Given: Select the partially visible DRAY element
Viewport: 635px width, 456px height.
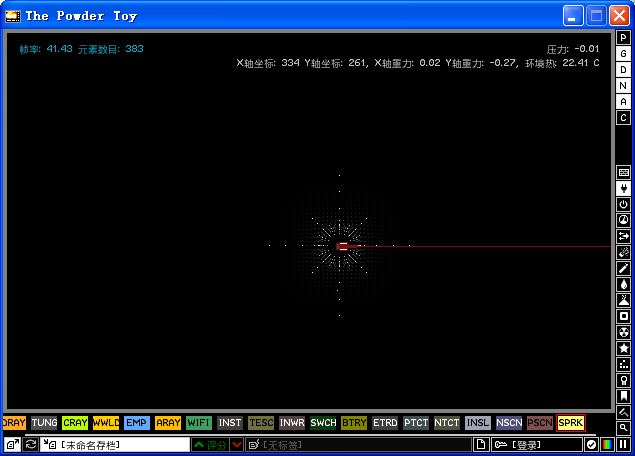Looking at the screenshot, I should point(14,423).
